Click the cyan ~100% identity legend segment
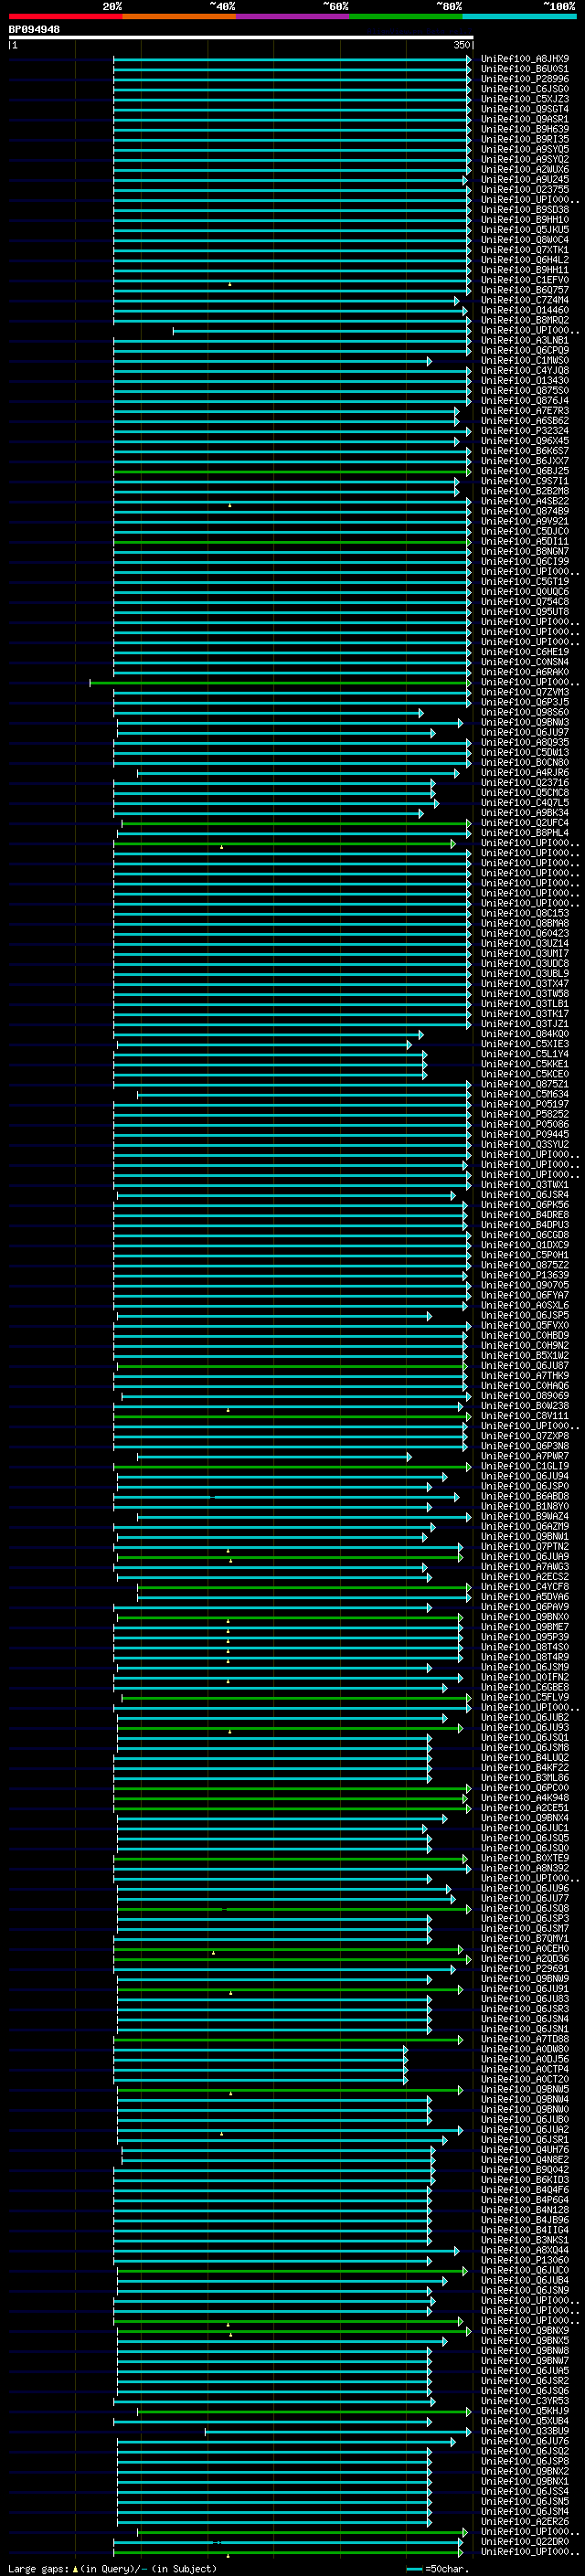Image resolution: width=585 pixels, height=2576 pixels. tap(519, 16)
